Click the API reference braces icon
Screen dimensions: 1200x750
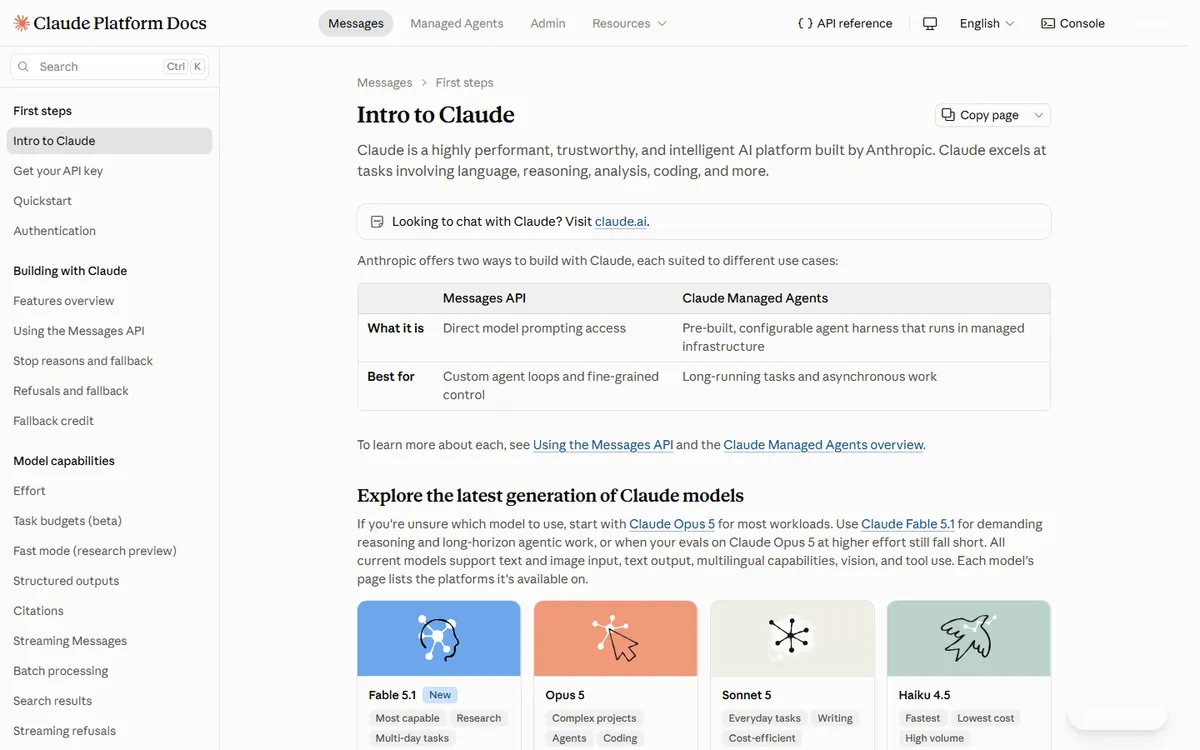point(805,23)
